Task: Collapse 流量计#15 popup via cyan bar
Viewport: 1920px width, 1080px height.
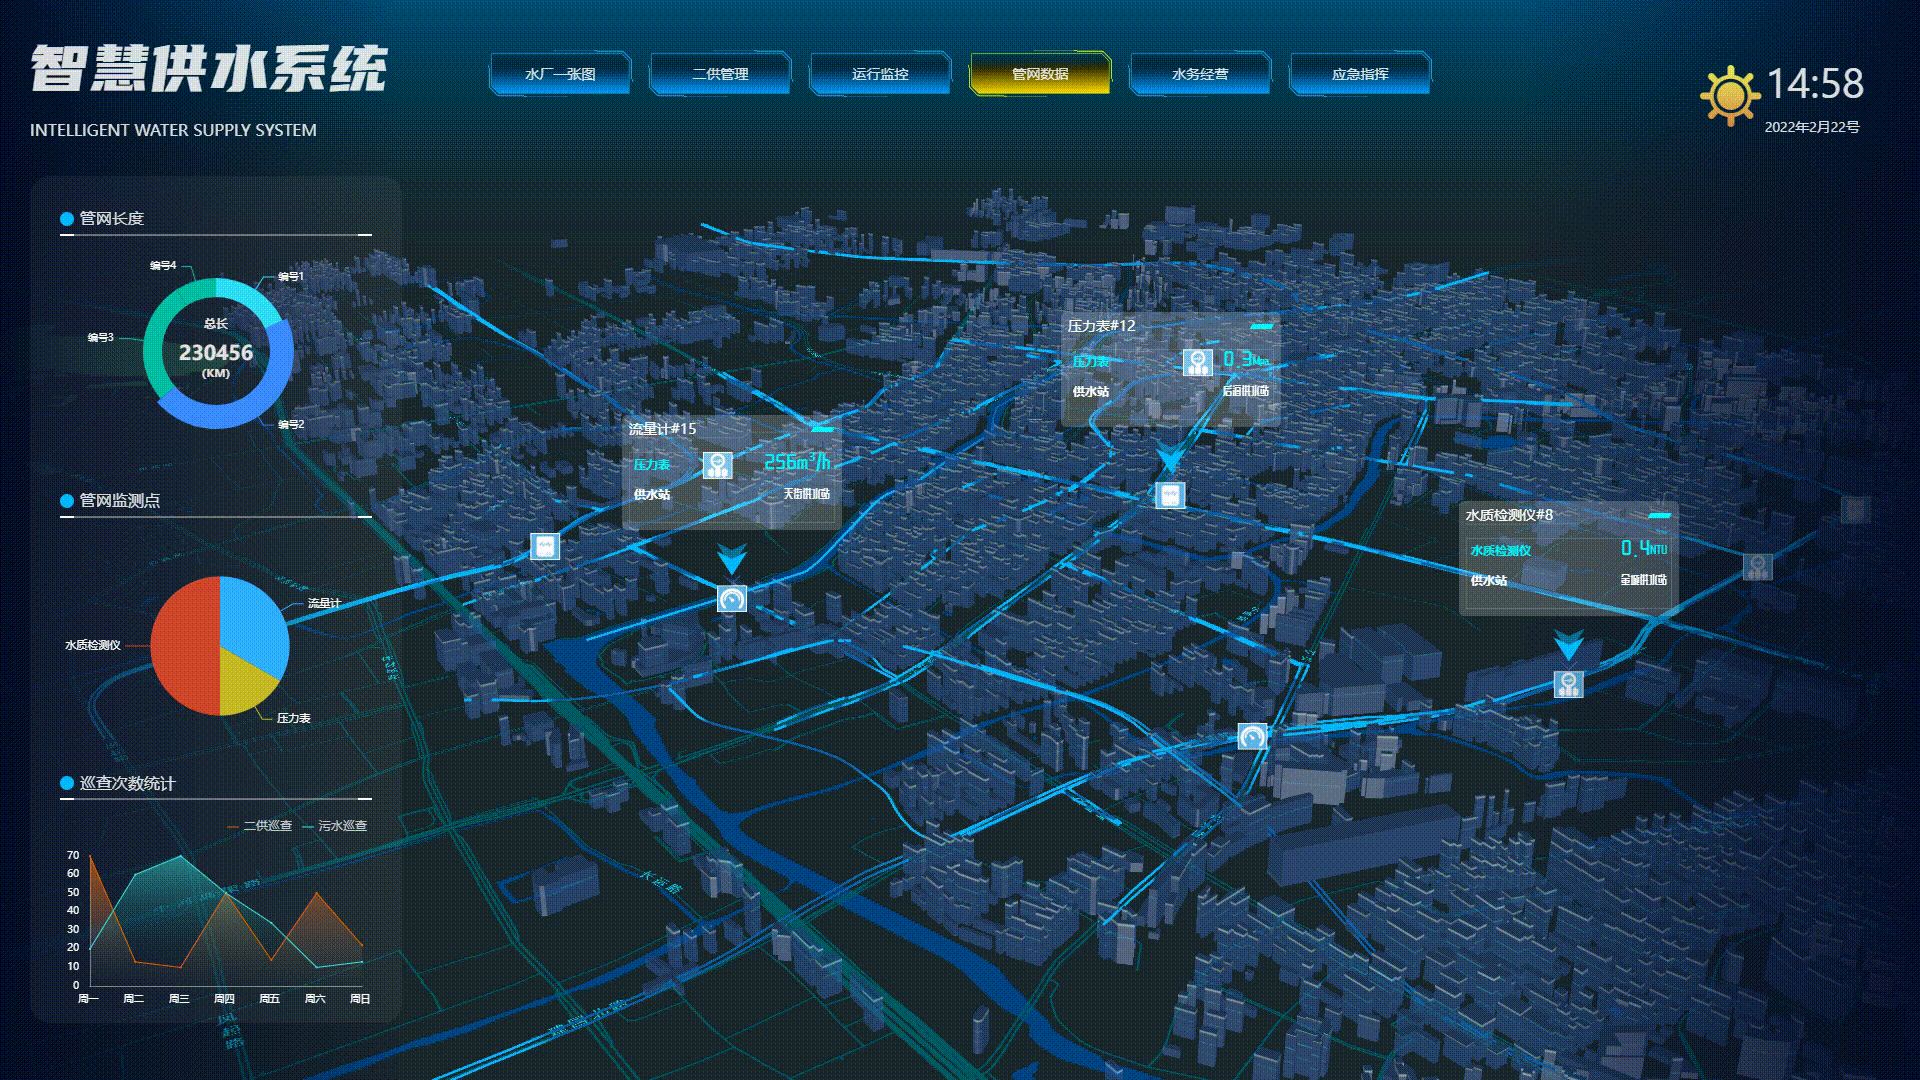Action: click(822, 429)
